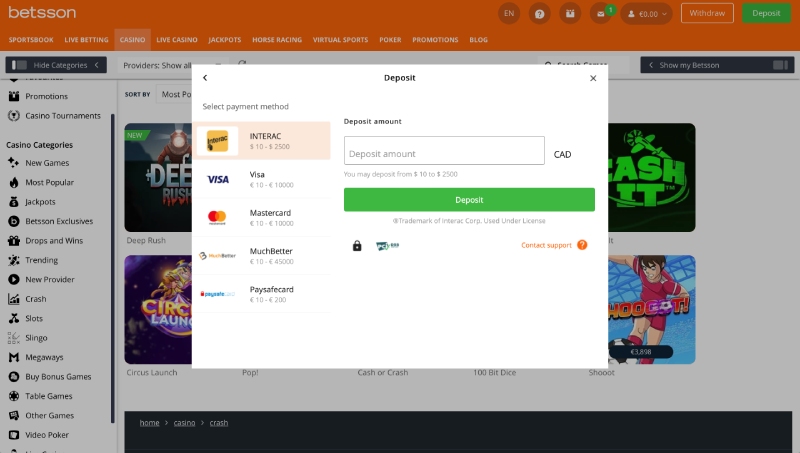The image size is (800, 453).
Task: Click the Visa logo icon
Action: coord(218,179)
